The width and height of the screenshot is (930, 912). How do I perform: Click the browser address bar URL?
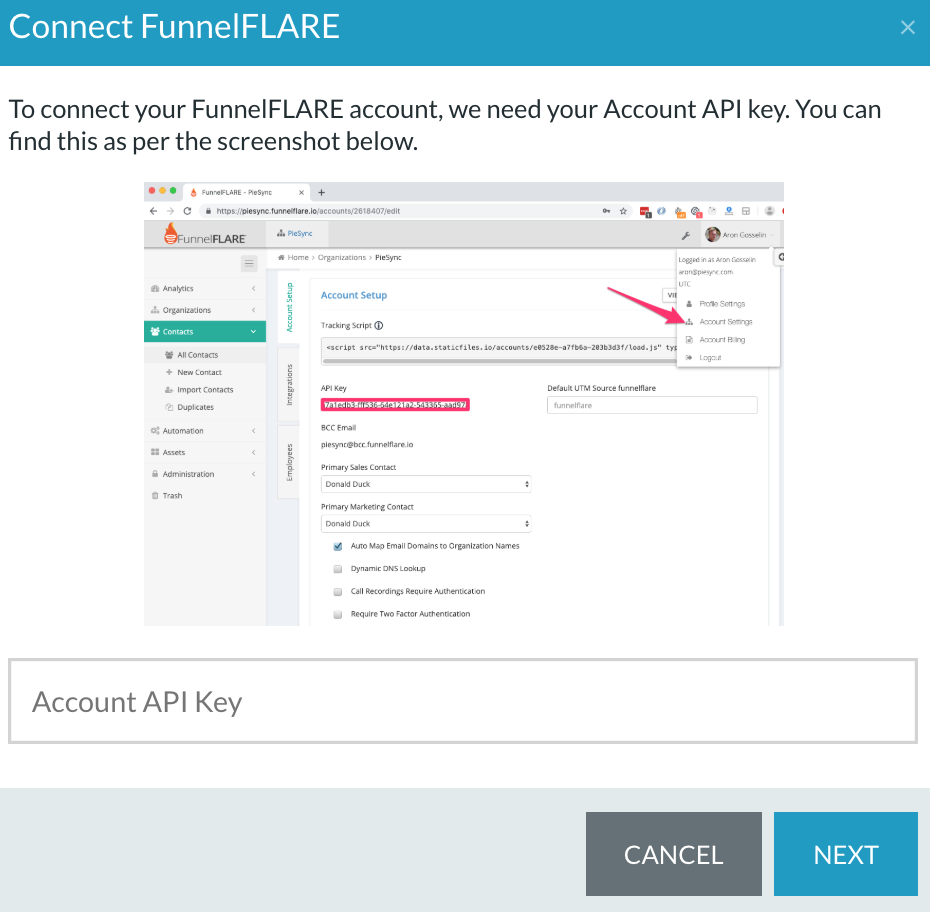tap(308, 211)
